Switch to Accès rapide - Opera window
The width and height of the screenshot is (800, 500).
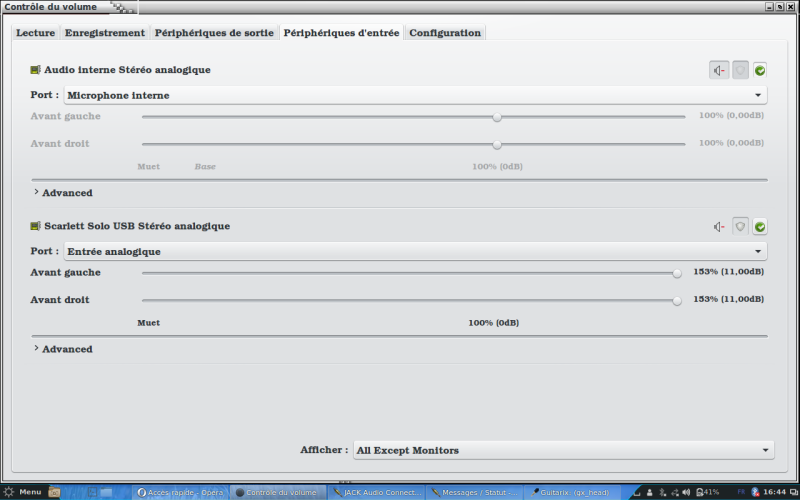pyautogui.click(x=181, y=492)
